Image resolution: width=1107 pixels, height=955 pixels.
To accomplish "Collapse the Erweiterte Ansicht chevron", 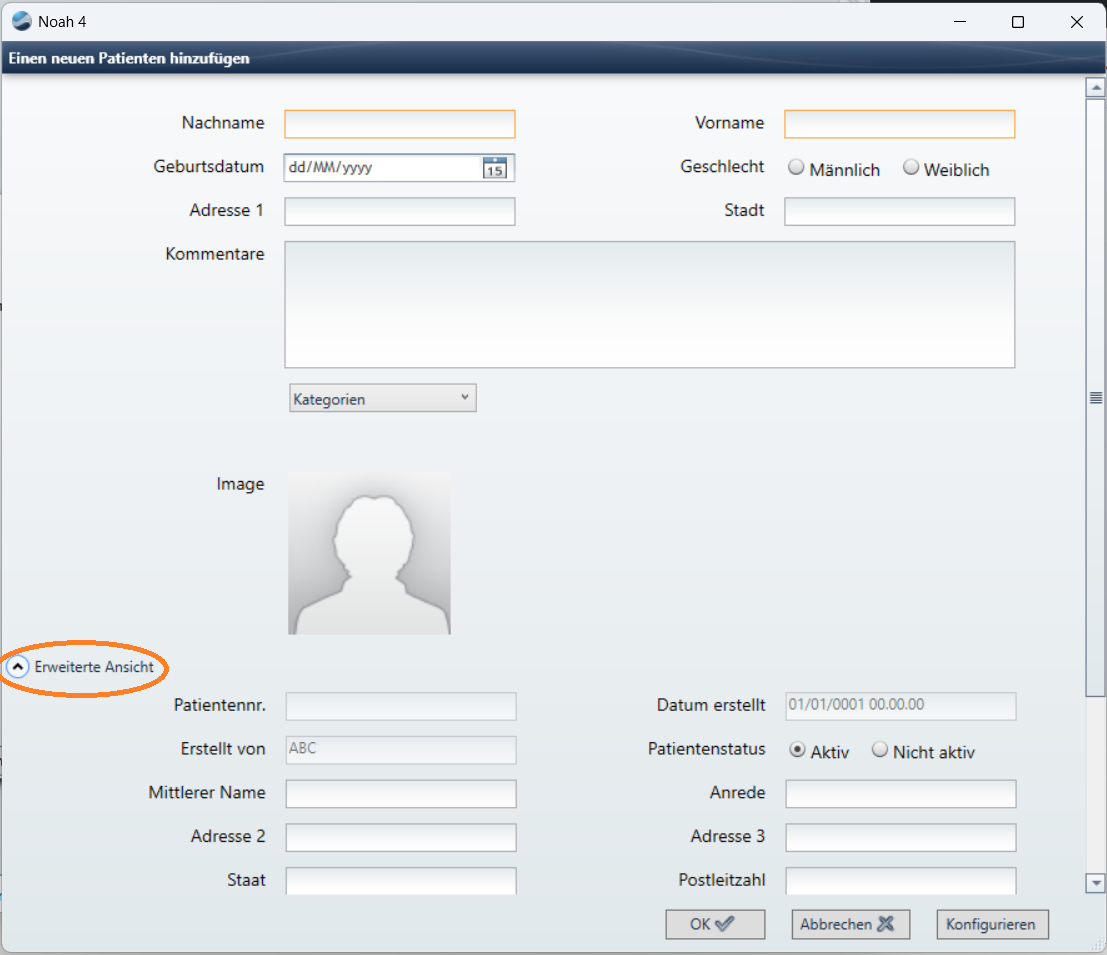I will [x=18, y=666].
